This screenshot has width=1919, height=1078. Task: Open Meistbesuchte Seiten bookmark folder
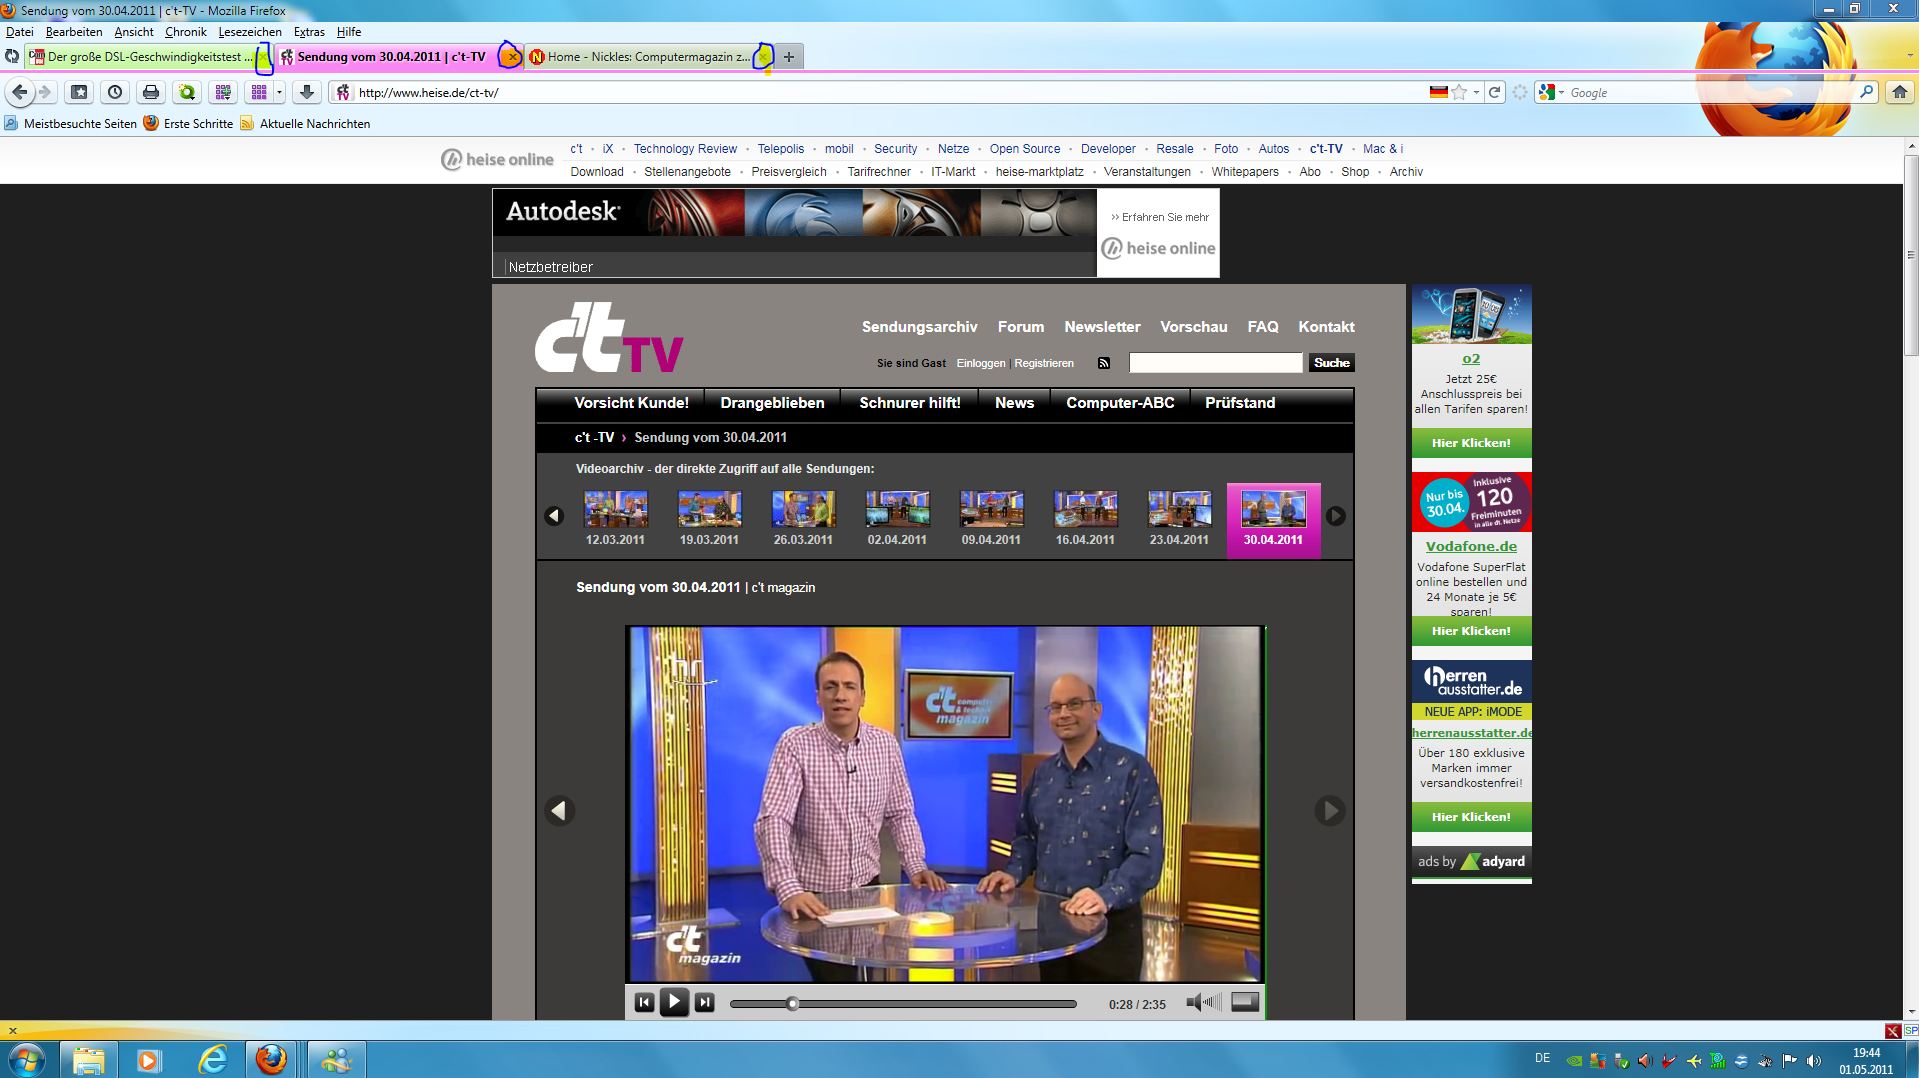point(70,124)
